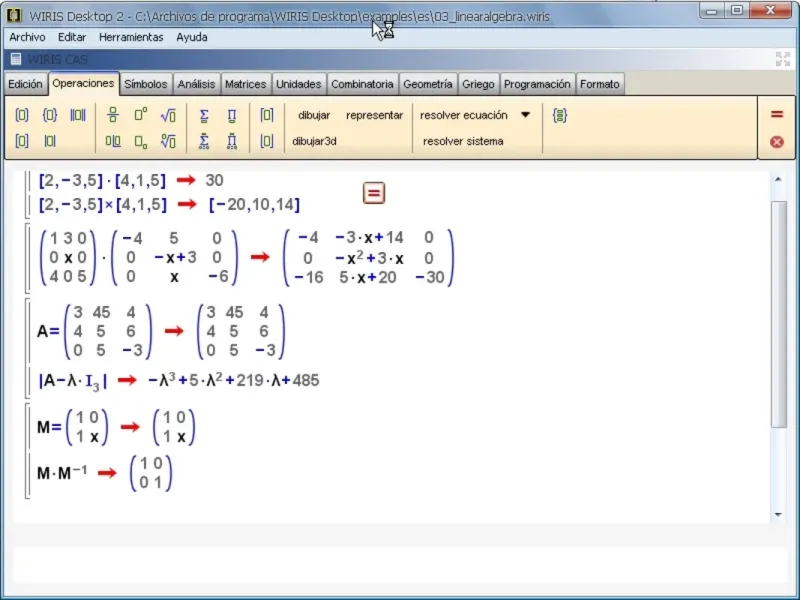Insert the division-with-remainder template icon

(x=113, y=141)
